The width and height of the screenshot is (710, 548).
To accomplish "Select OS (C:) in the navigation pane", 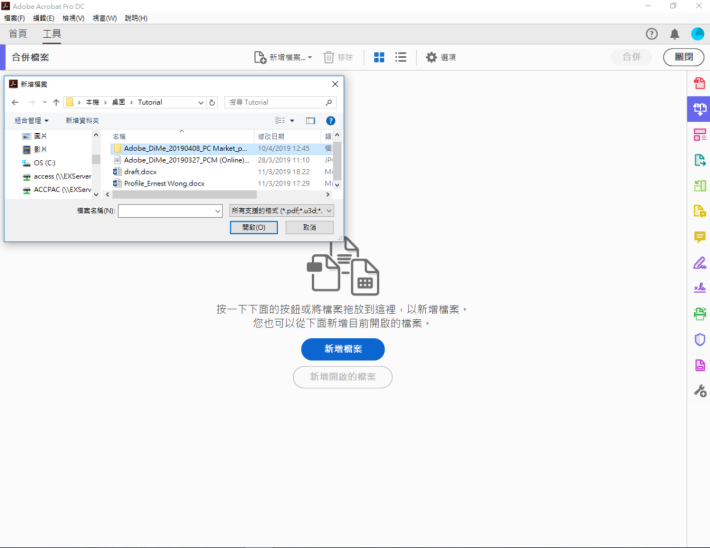I will coord(44,163).
